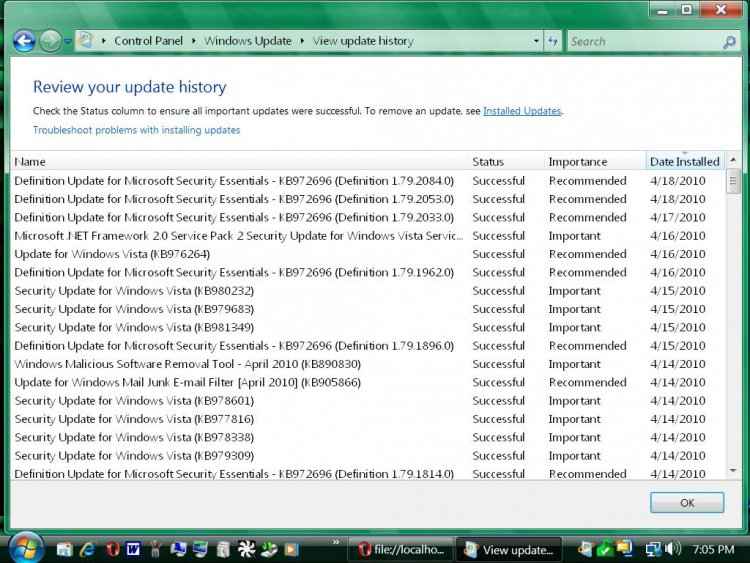Select Security Update for Windows Vista (KB979309)
This screenshot has width=750, height=563.
pyautogui.click(x=367, y=456)
